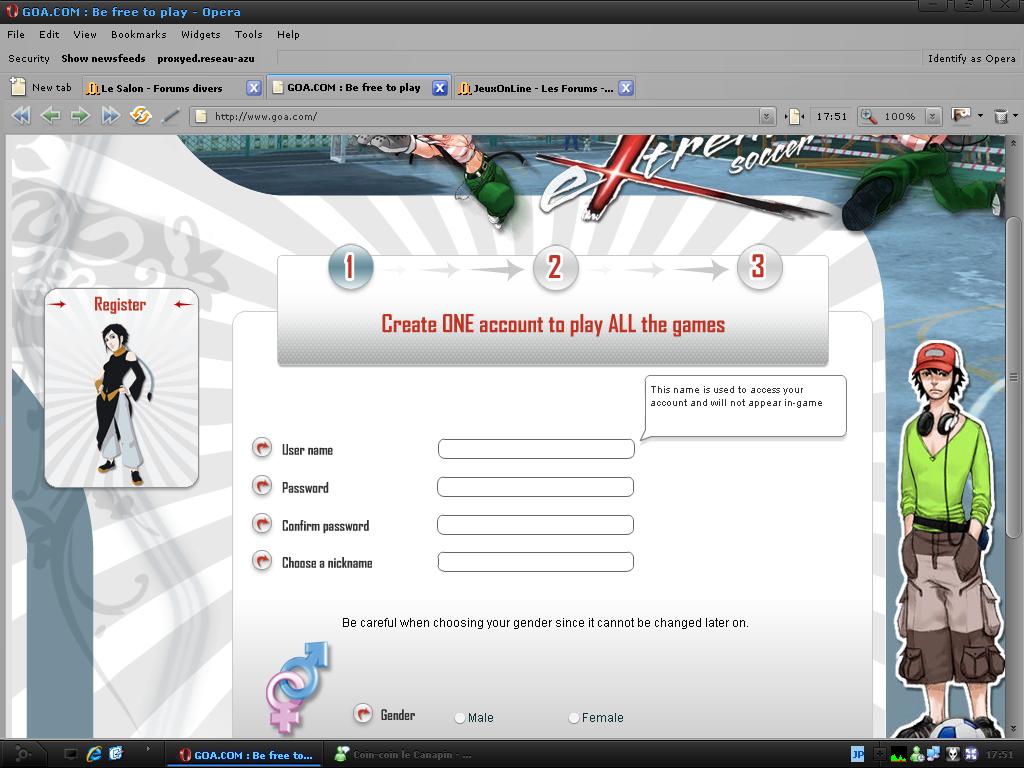Open the Windows start button
Screen dimensions: 1024x768
22,754
